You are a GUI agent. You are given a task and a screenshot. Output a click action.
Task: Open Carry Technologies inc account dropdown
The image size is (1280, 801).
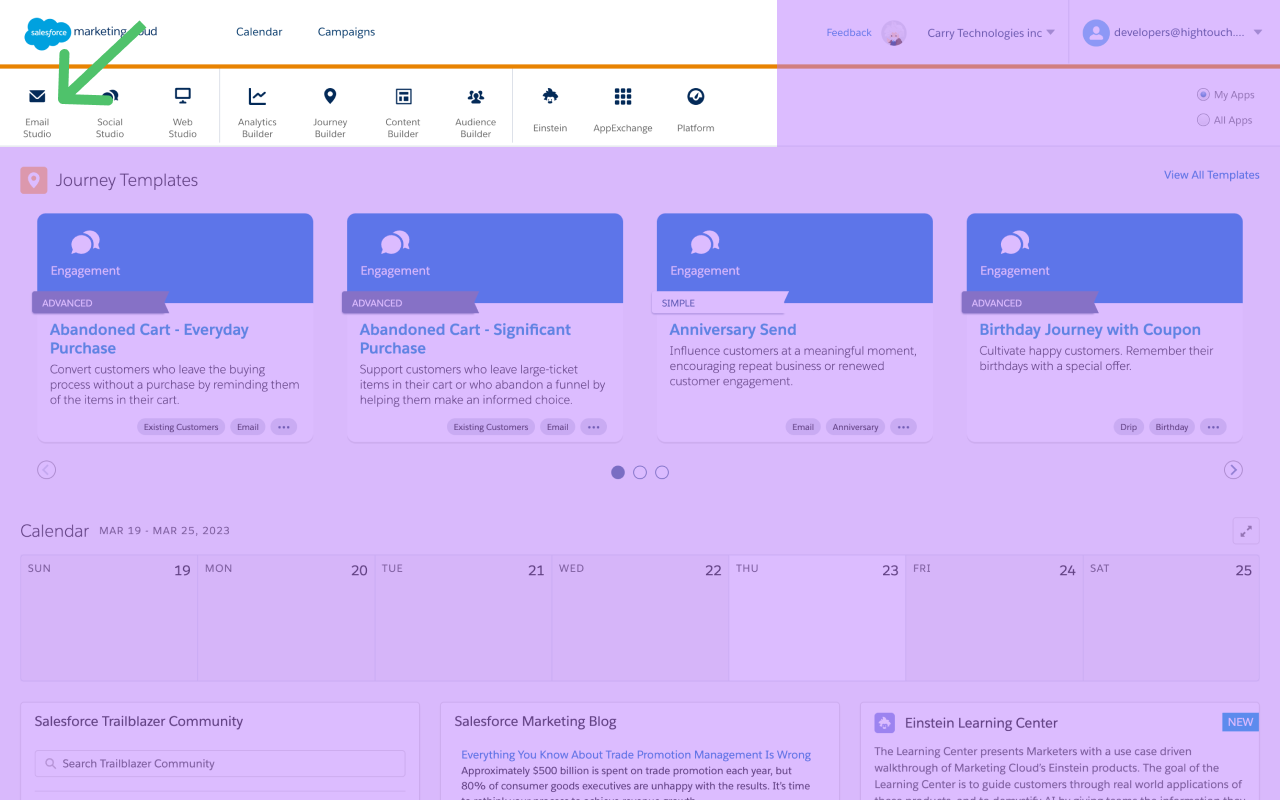[x=991, y=33]
